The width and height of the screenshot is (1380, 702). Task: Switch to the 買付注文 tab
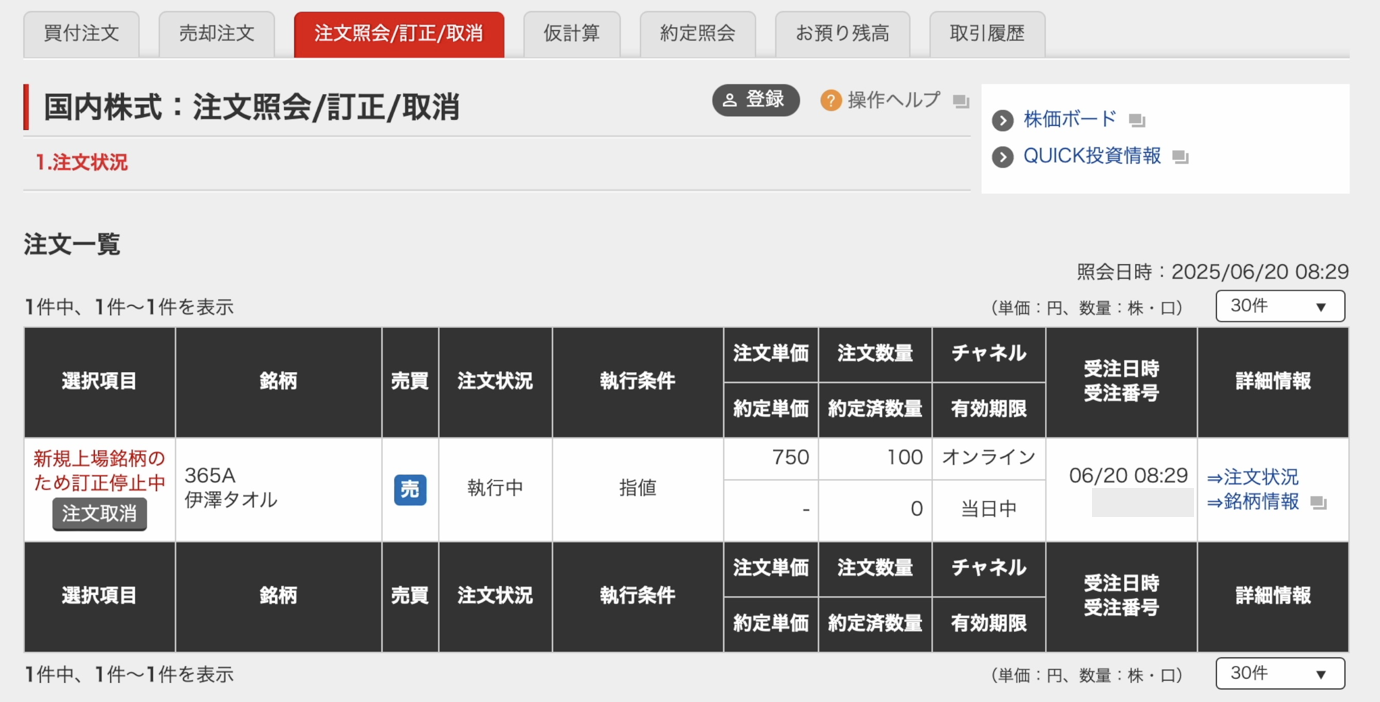tap(81, 33)
